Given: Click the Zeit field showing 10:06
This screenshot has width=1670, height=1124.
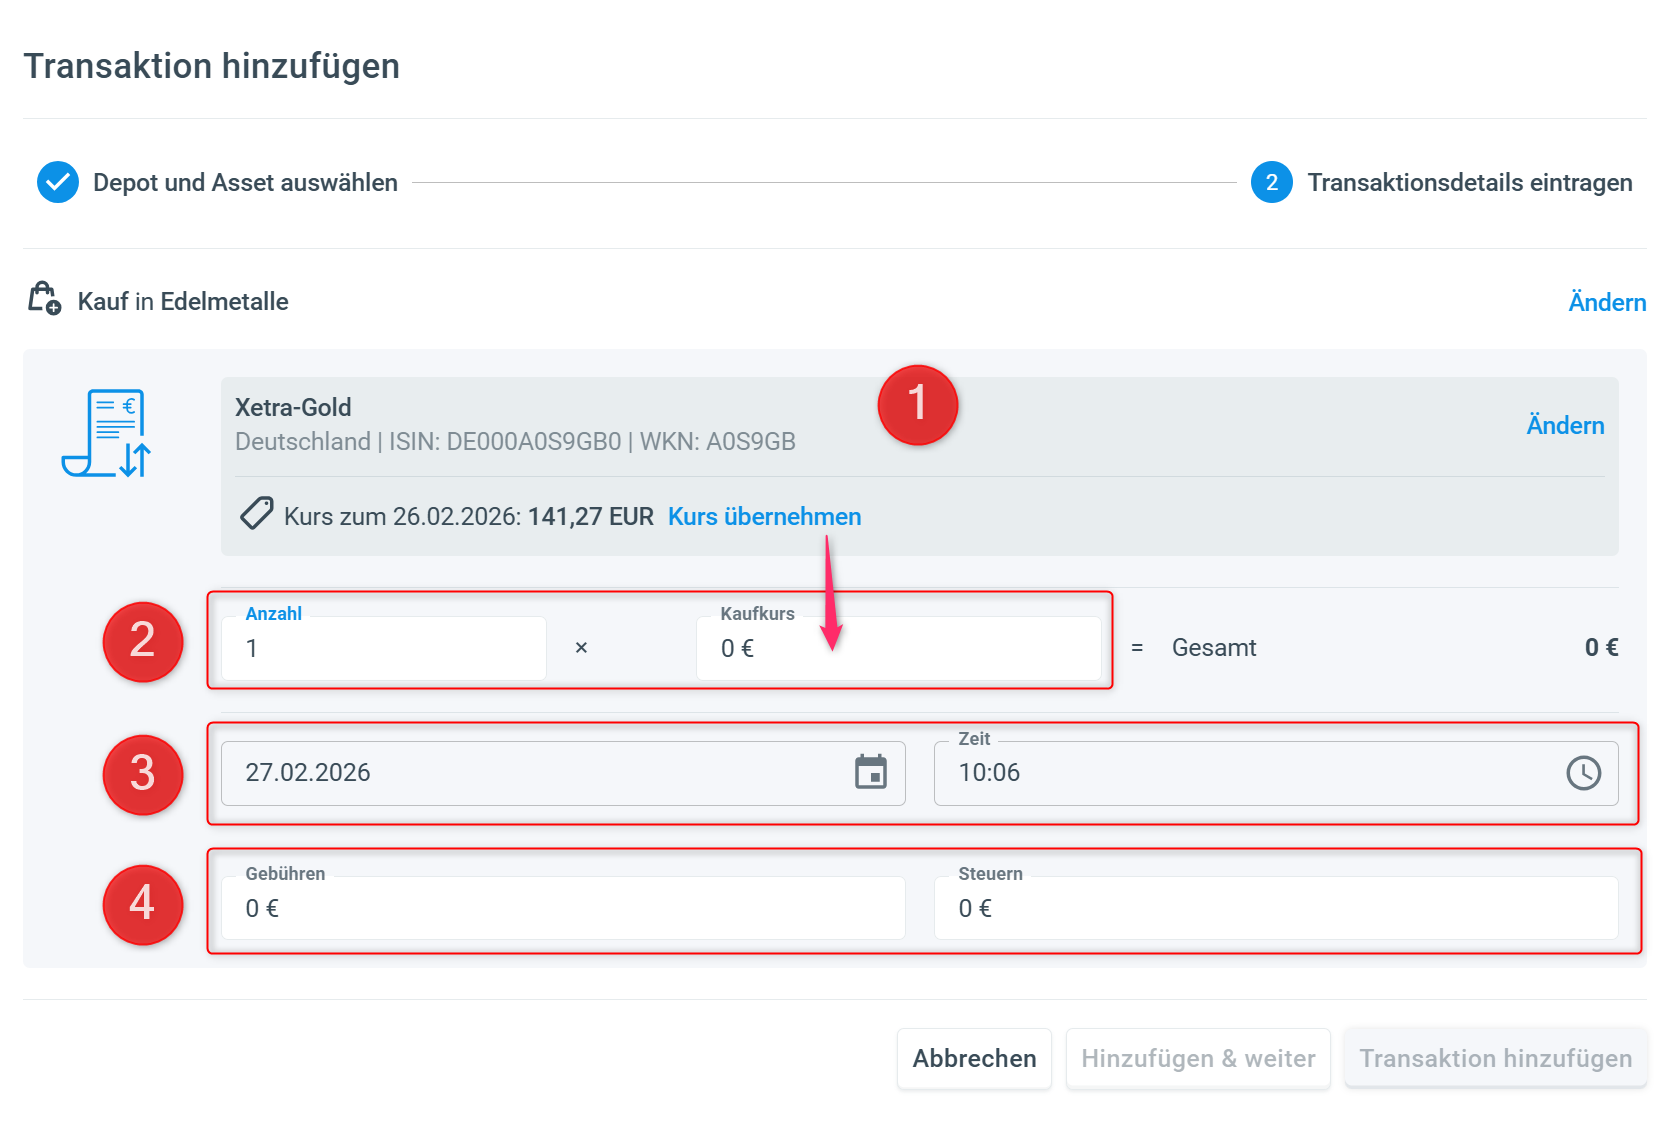Looking at the screenshot, I should point(1240,773).
